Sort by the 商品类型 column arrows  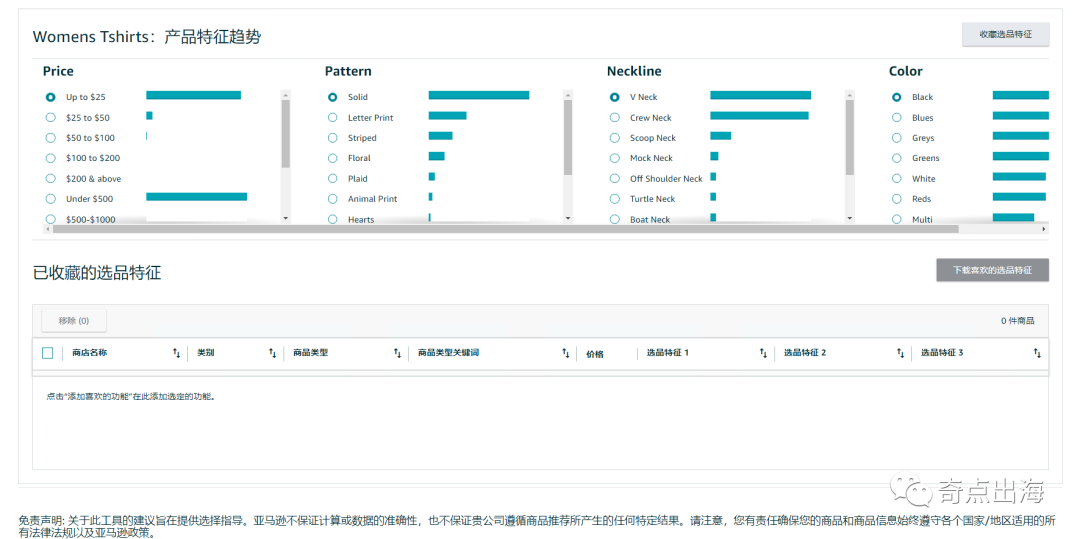pos(397,353)
